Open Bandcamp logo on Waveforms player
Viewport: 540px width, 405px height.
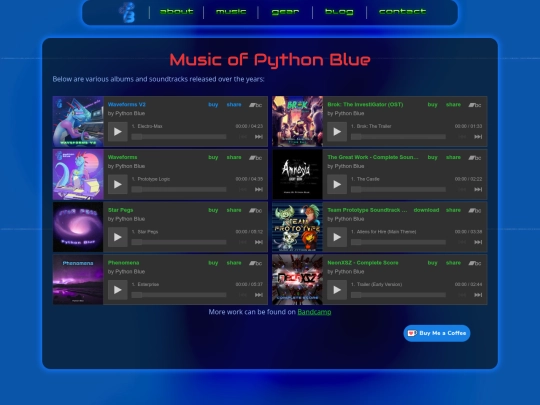click(256, 158)
